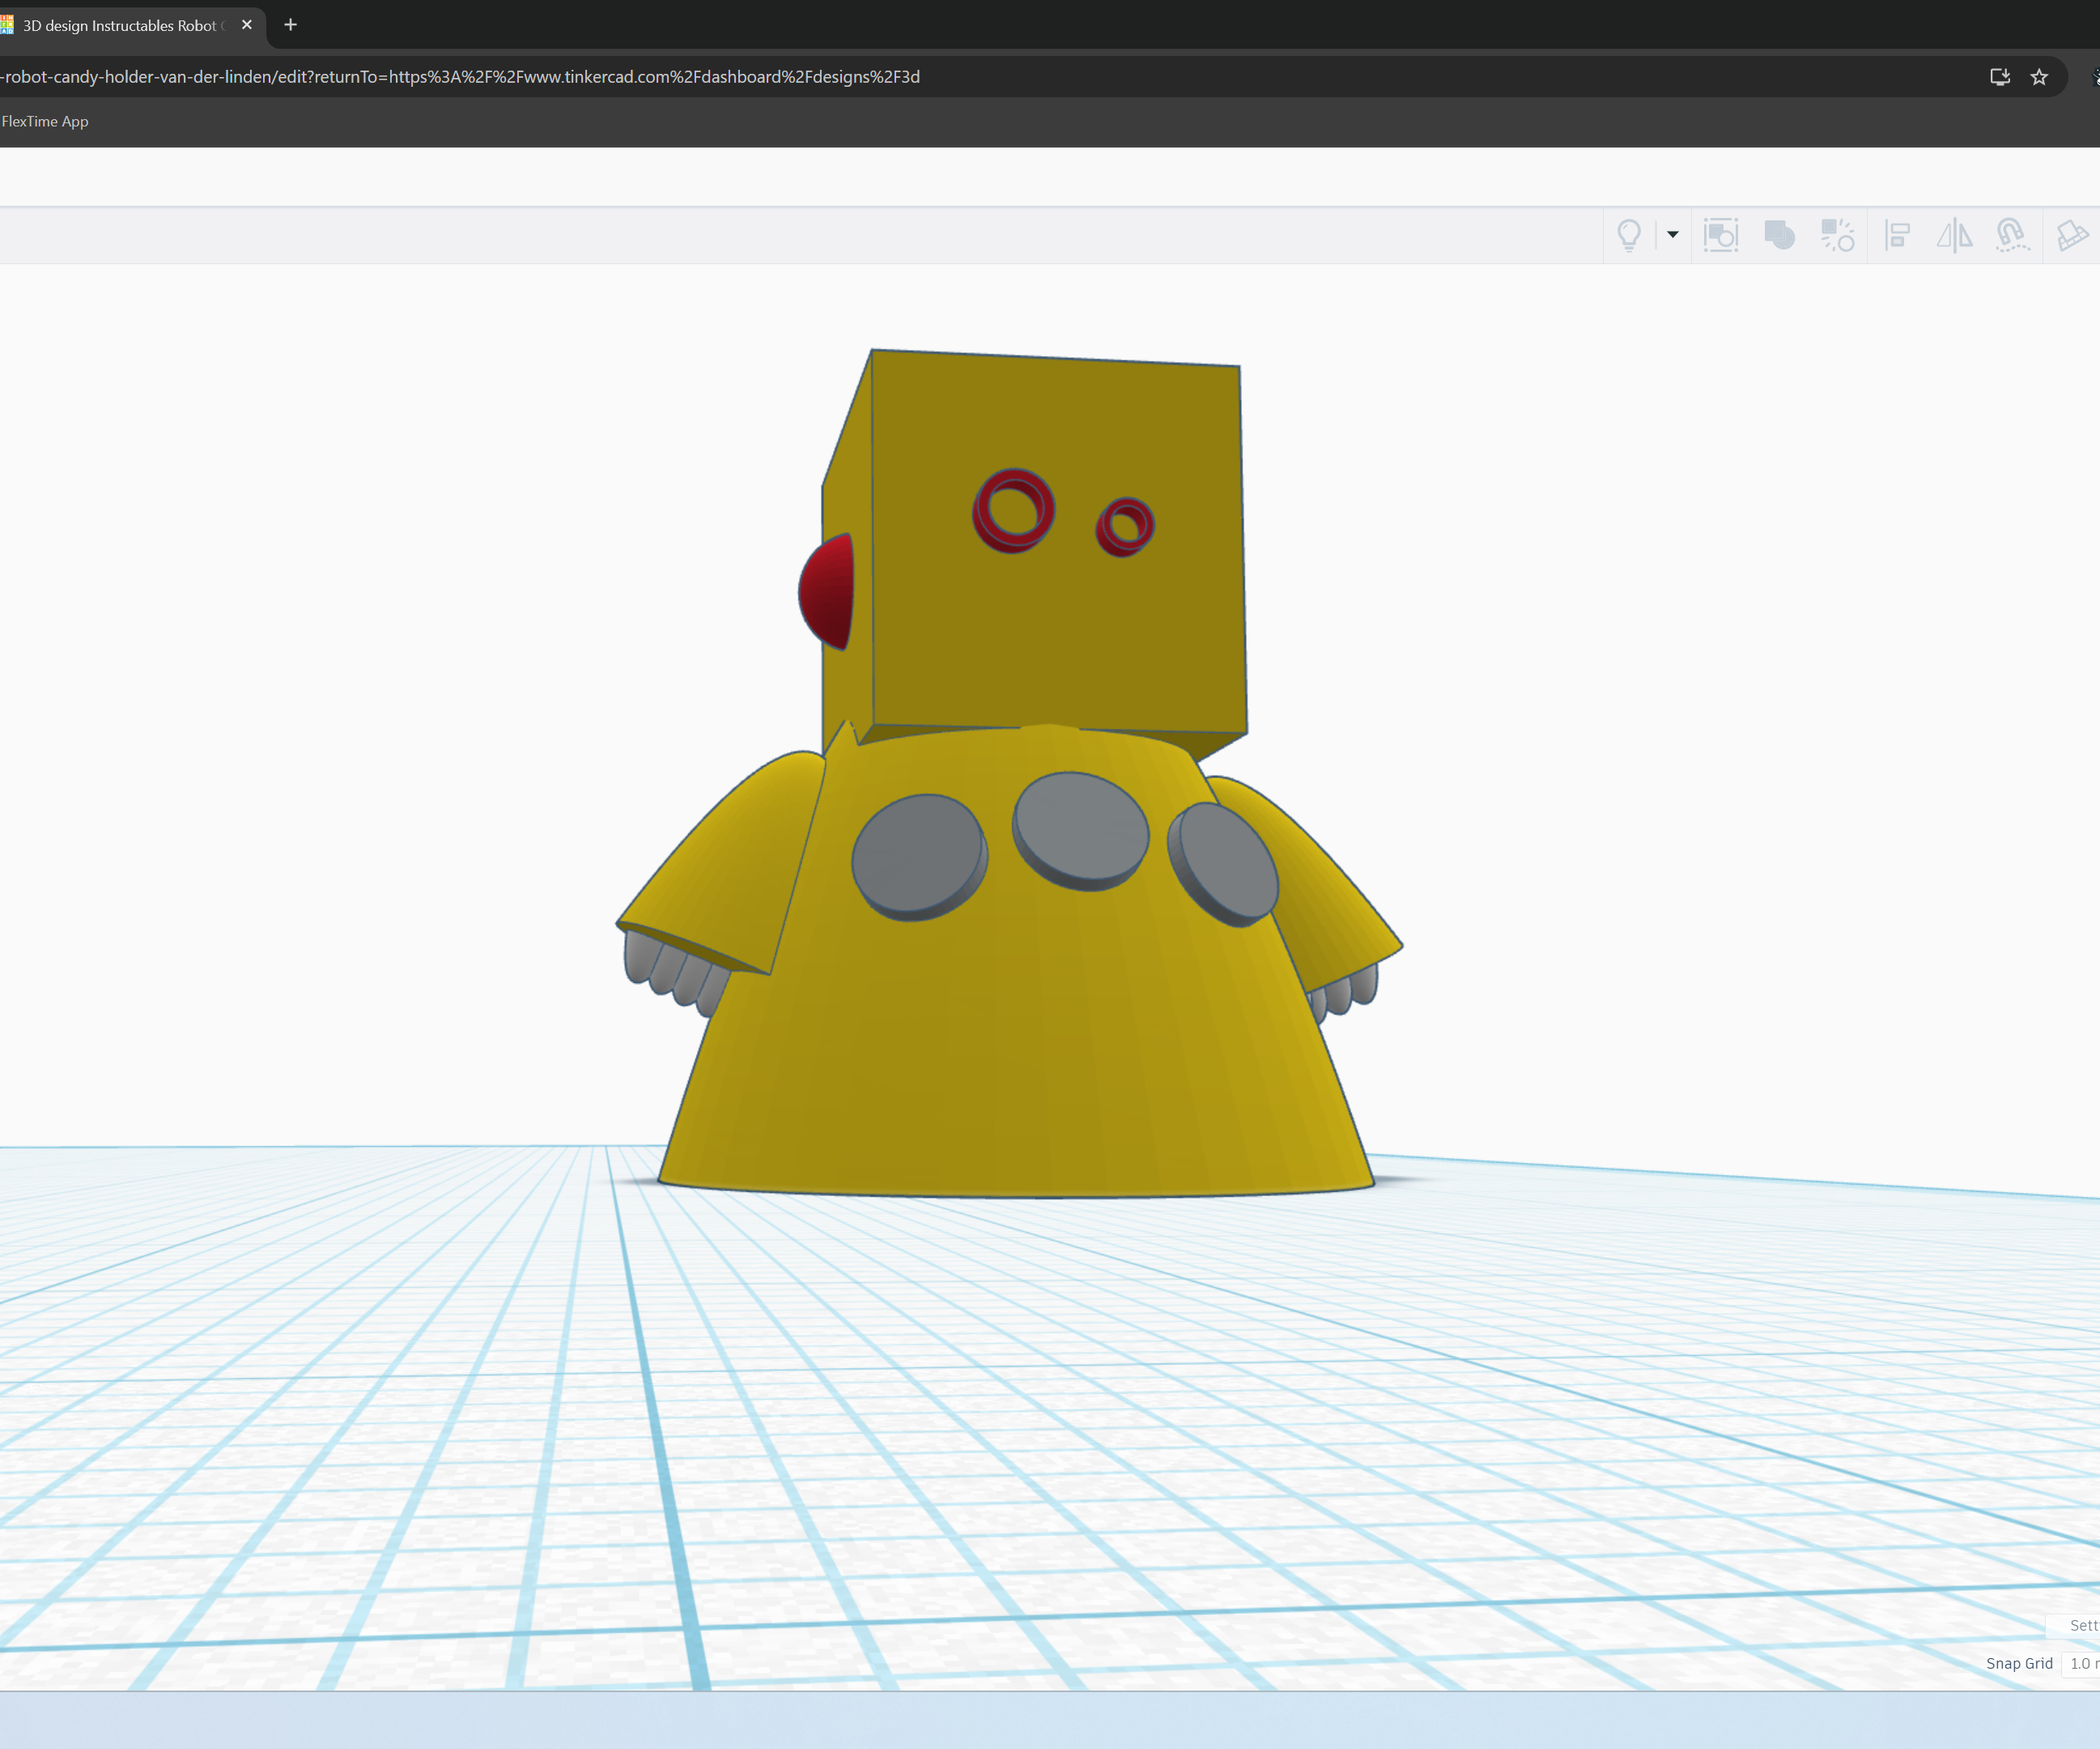The width and height of the screenshot is (2100, 1749).
Task: Click the snap magnet tool icon
Action: click(2012, 235)
